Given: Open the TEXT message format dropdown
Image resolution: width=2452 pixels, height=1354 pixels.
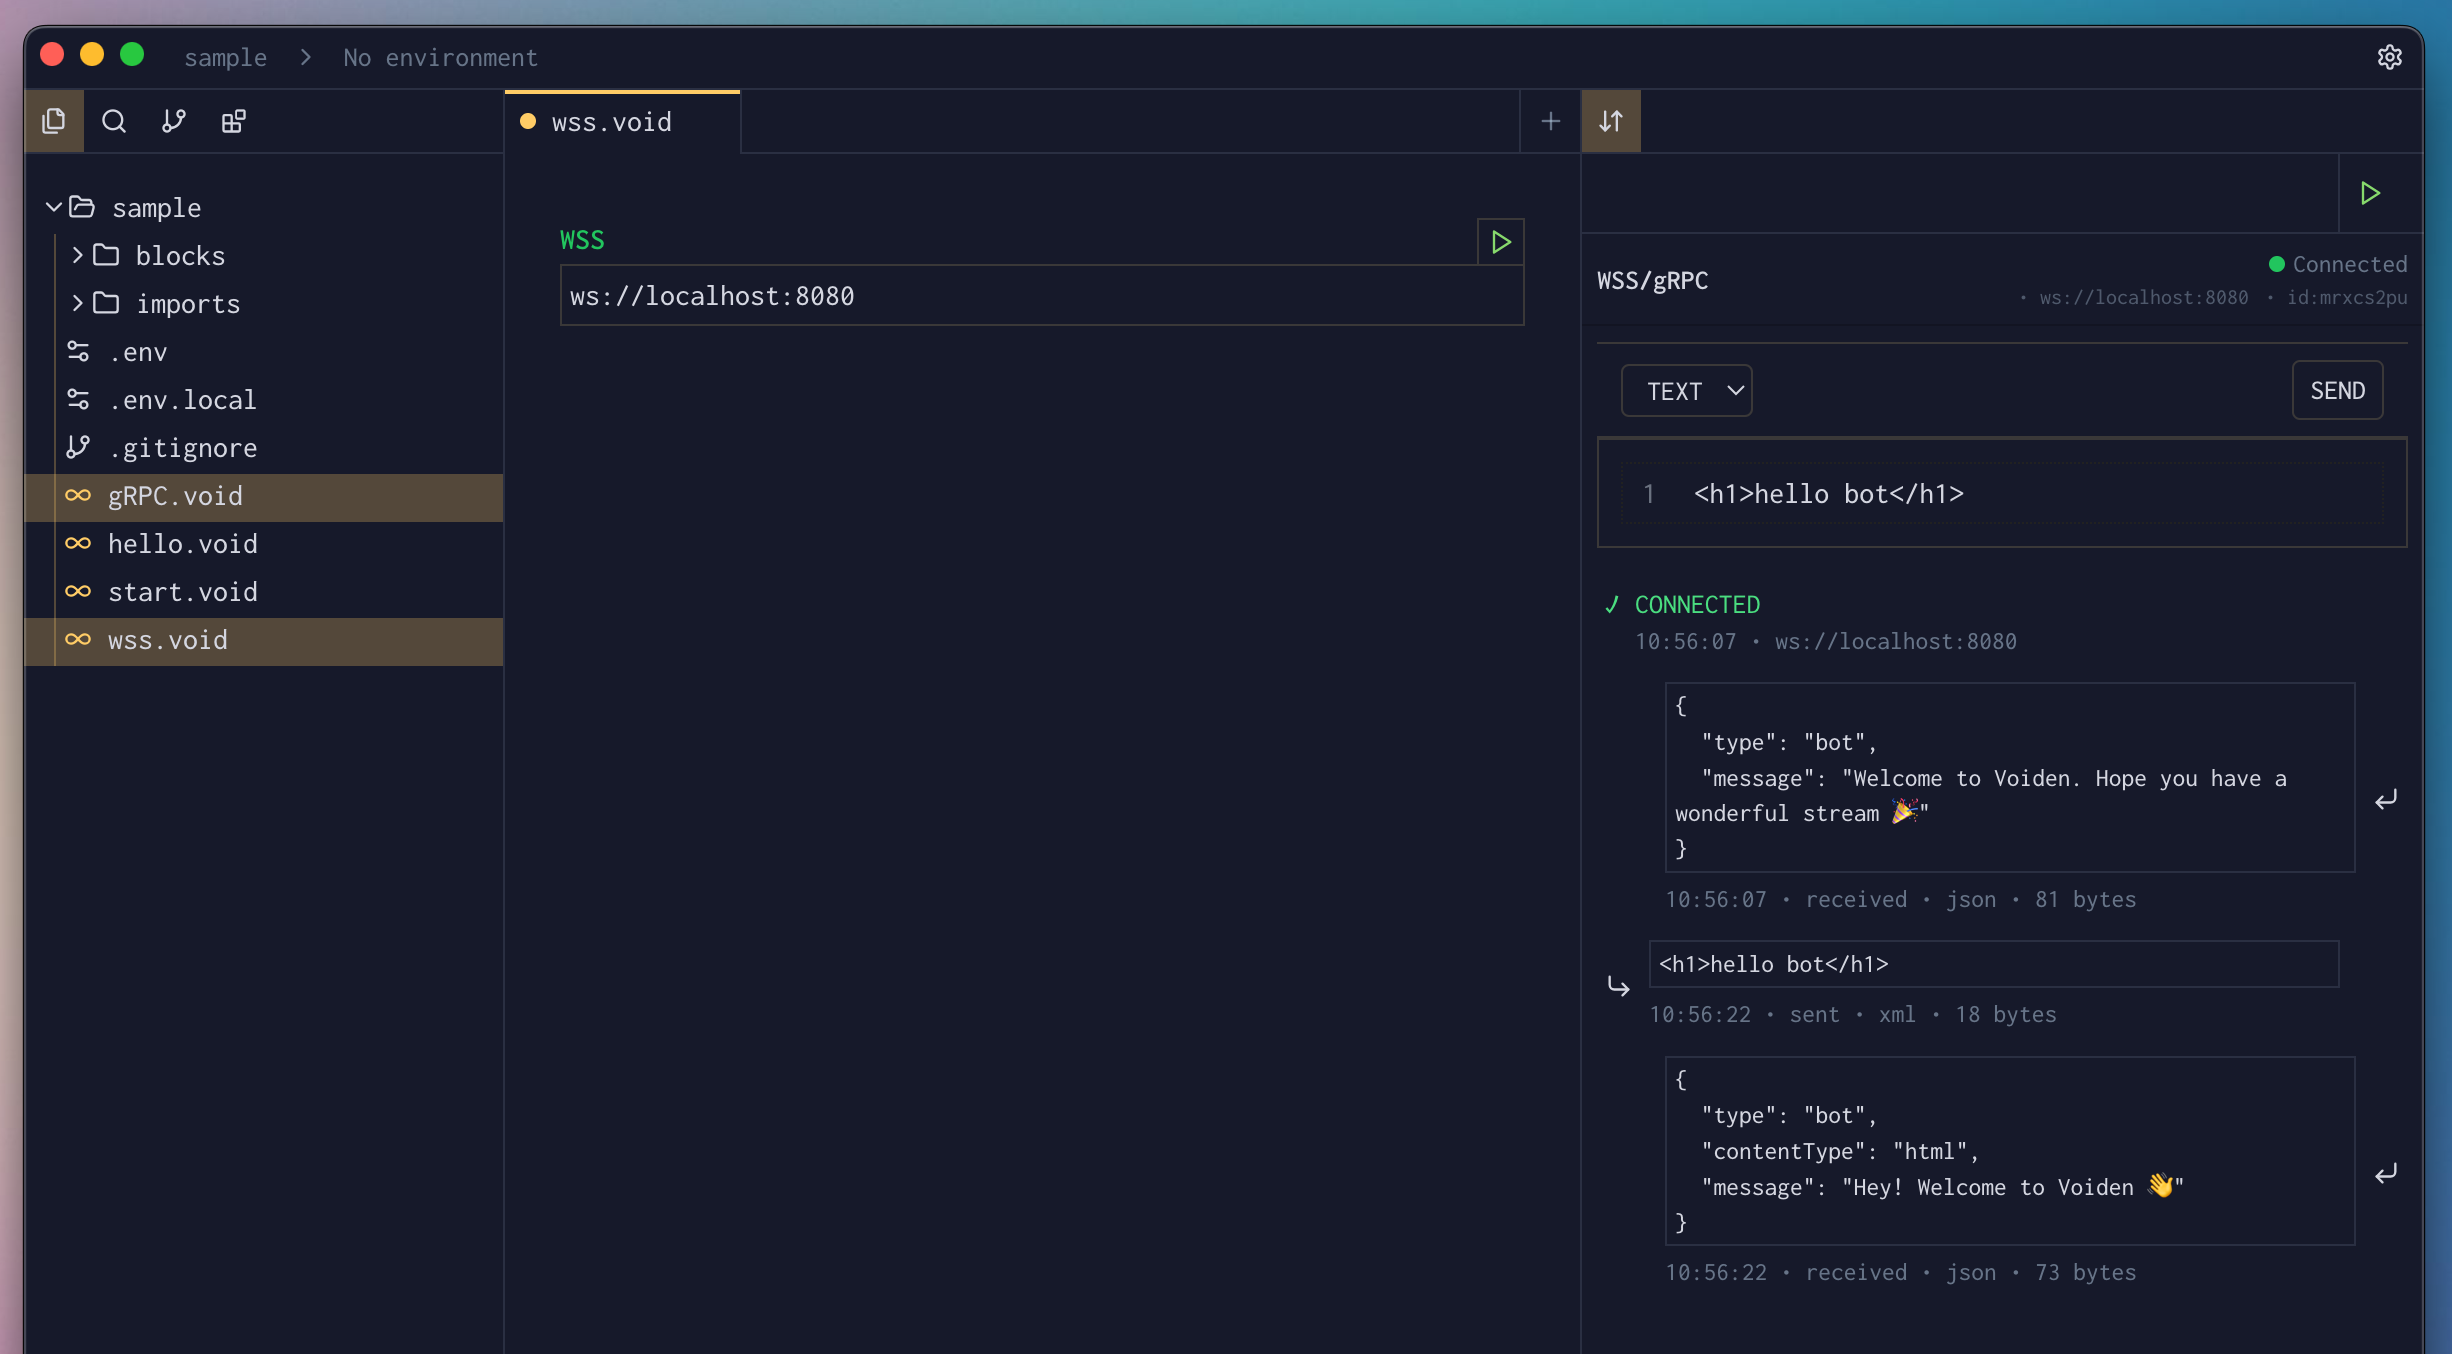Looking at the screenshot, I should (1686, 390).
